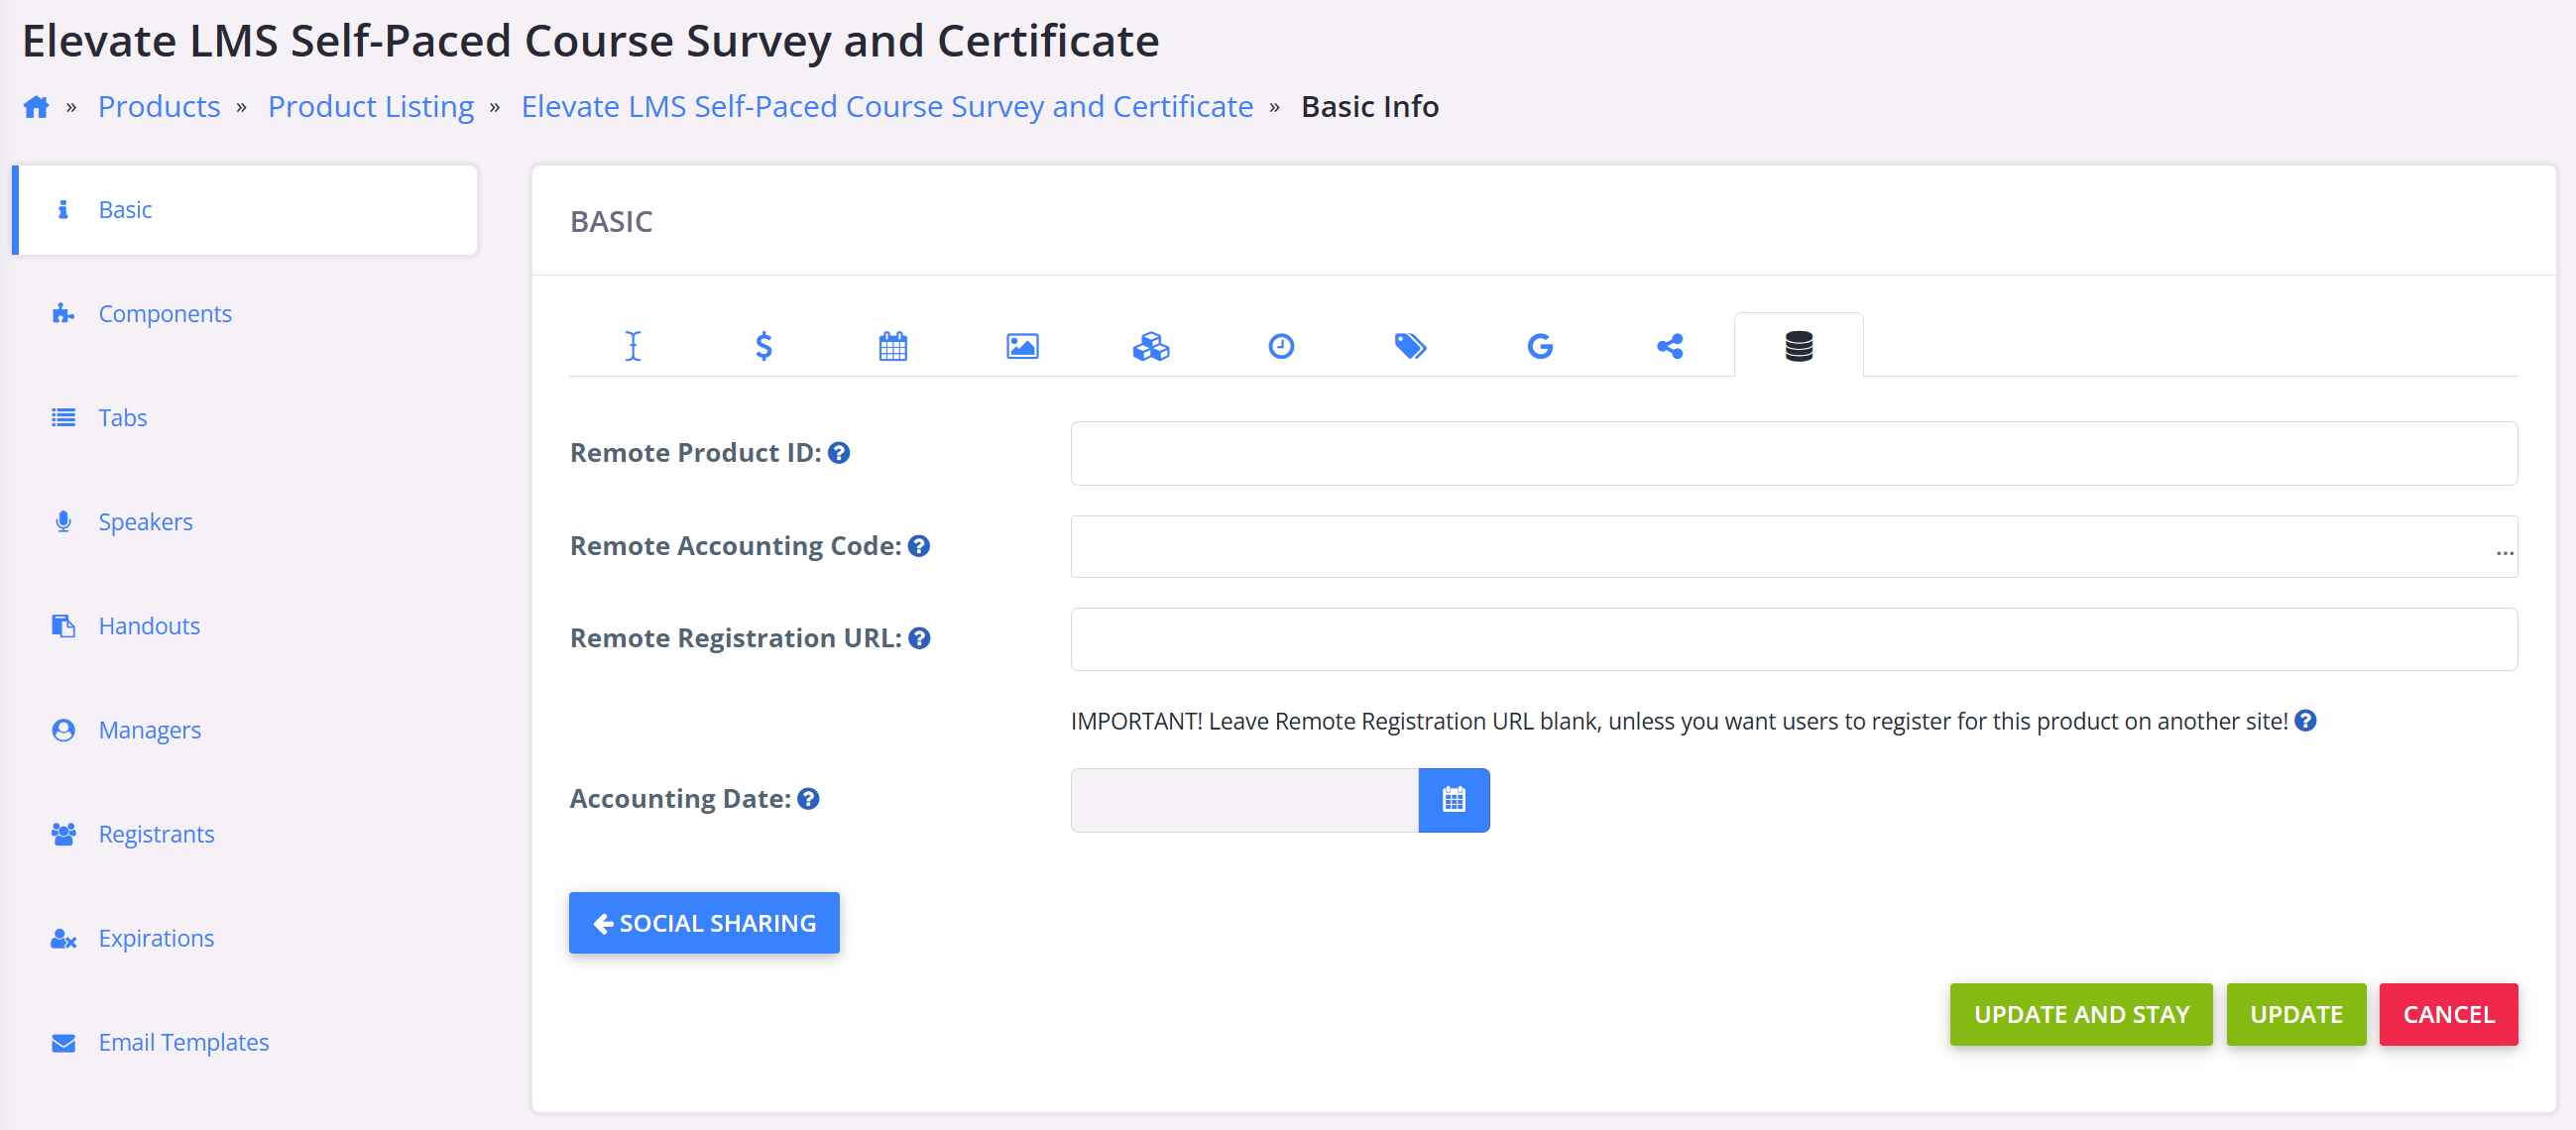Open the social share tab icon
Screen dimensions: 2576x1130
click(1669, 346)
